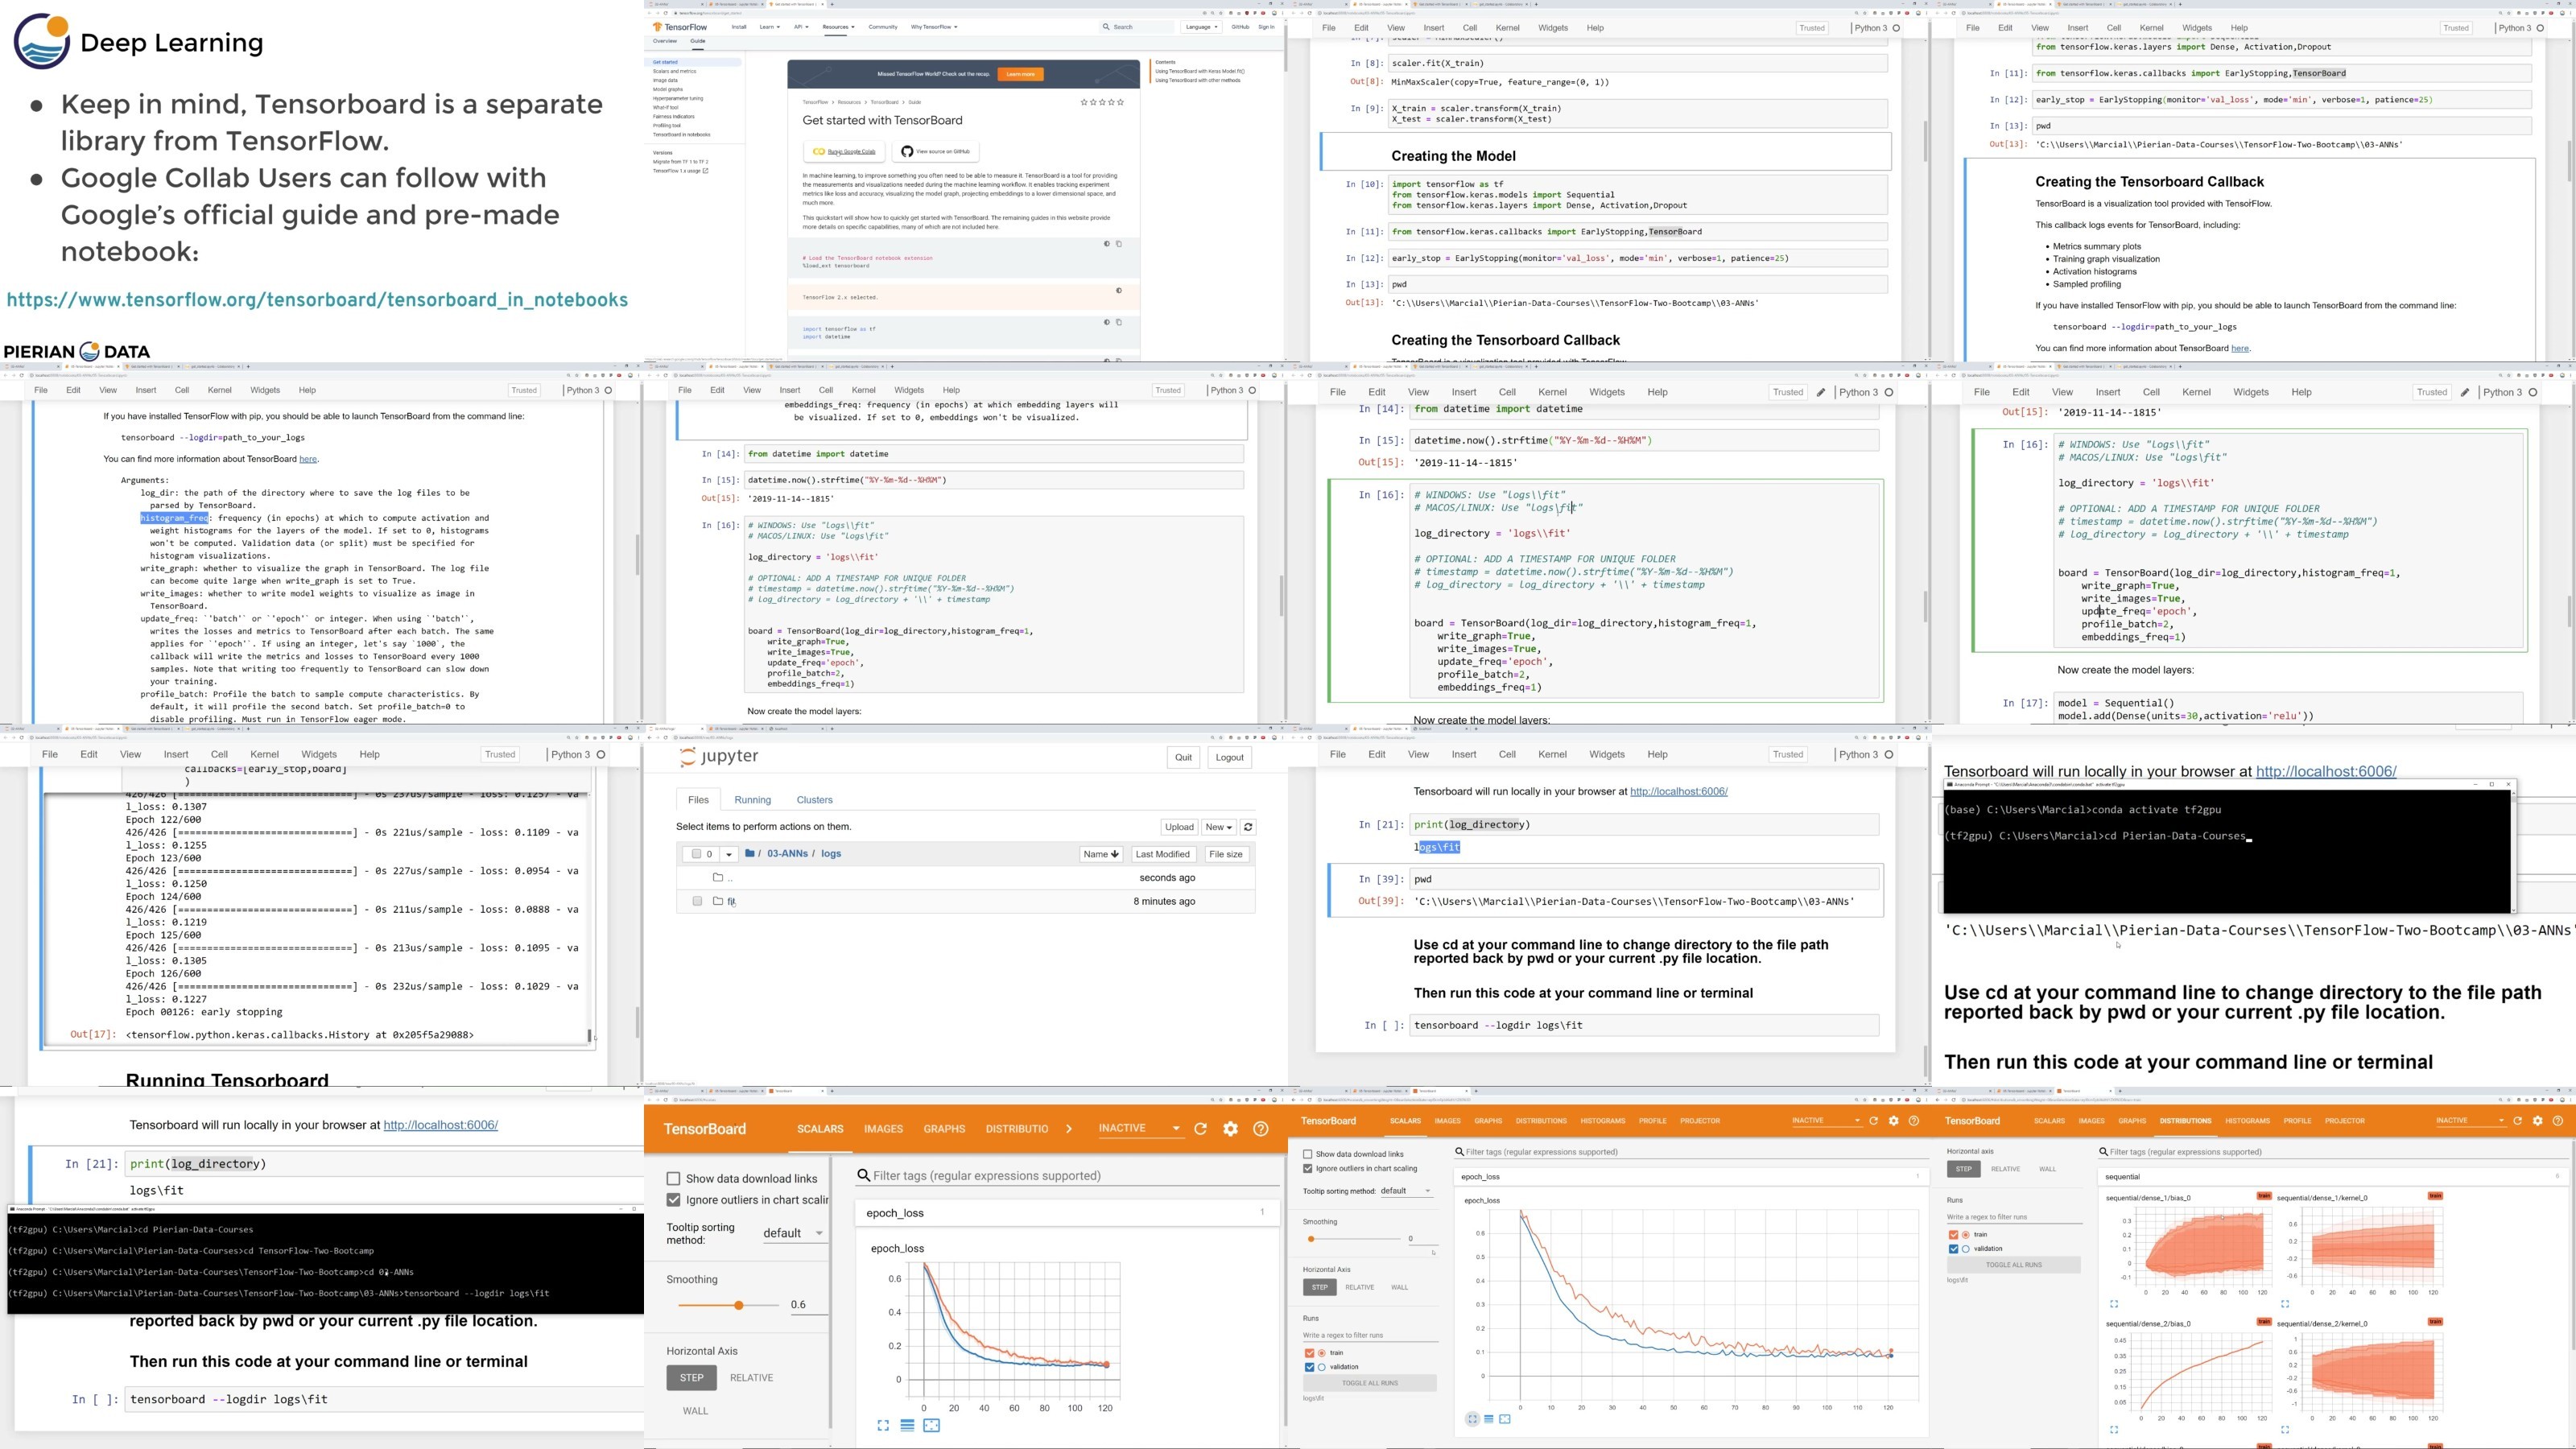The width and height of the screenshot is (2576, 1449).
Task: Tick the select-all checkbox in Jupyter file list
Action: [x=696, y=854]
